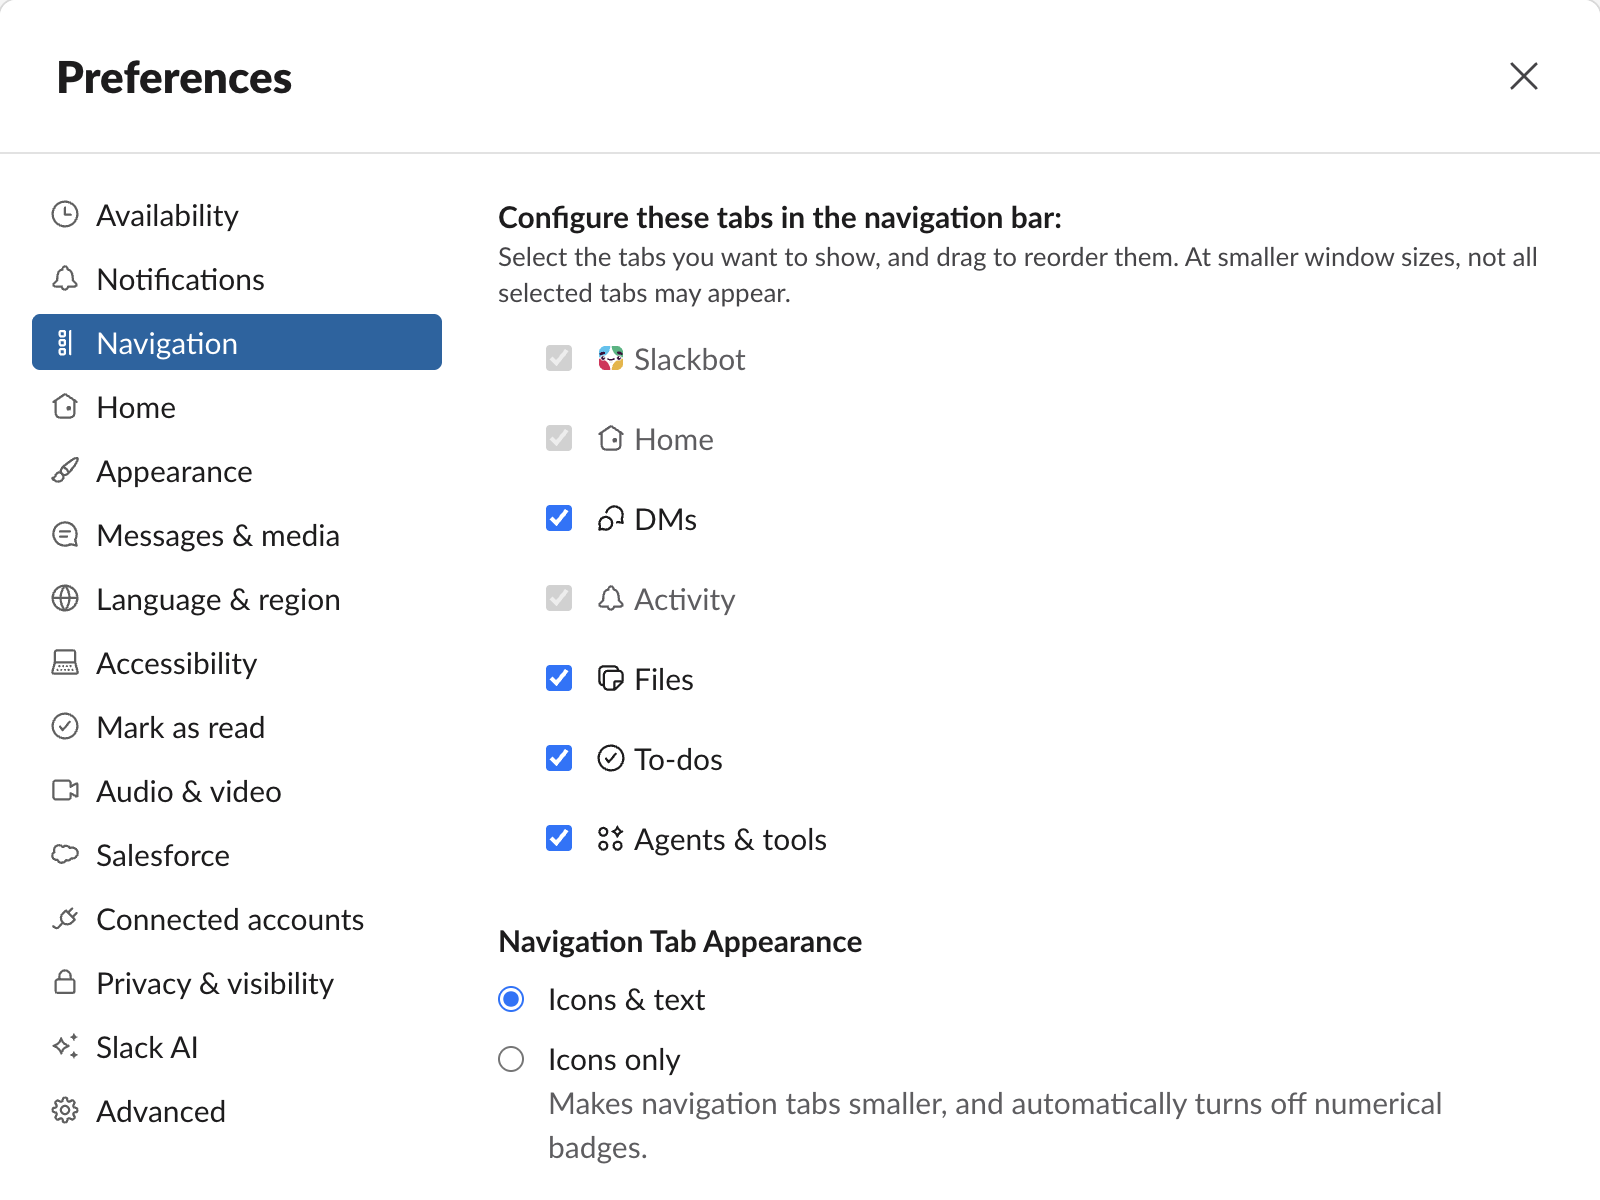Click the Availability clock icon
This screenshot has height=1200, width=1600.
[65, 215]
